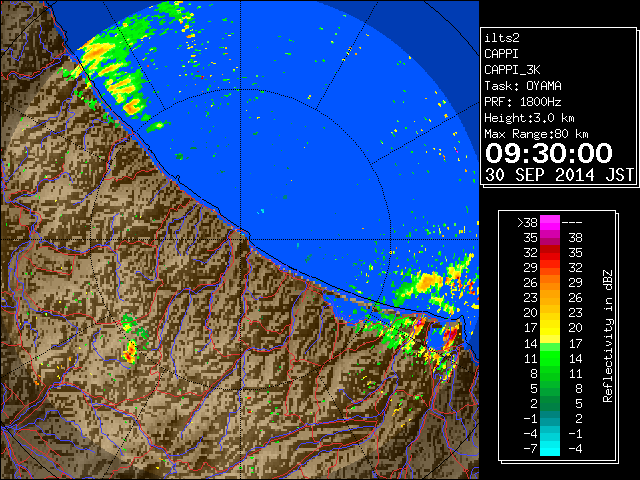The image size is (640, 480).
Task: Click the PRF: 1800Hz entry
Action: click(522, 102)
